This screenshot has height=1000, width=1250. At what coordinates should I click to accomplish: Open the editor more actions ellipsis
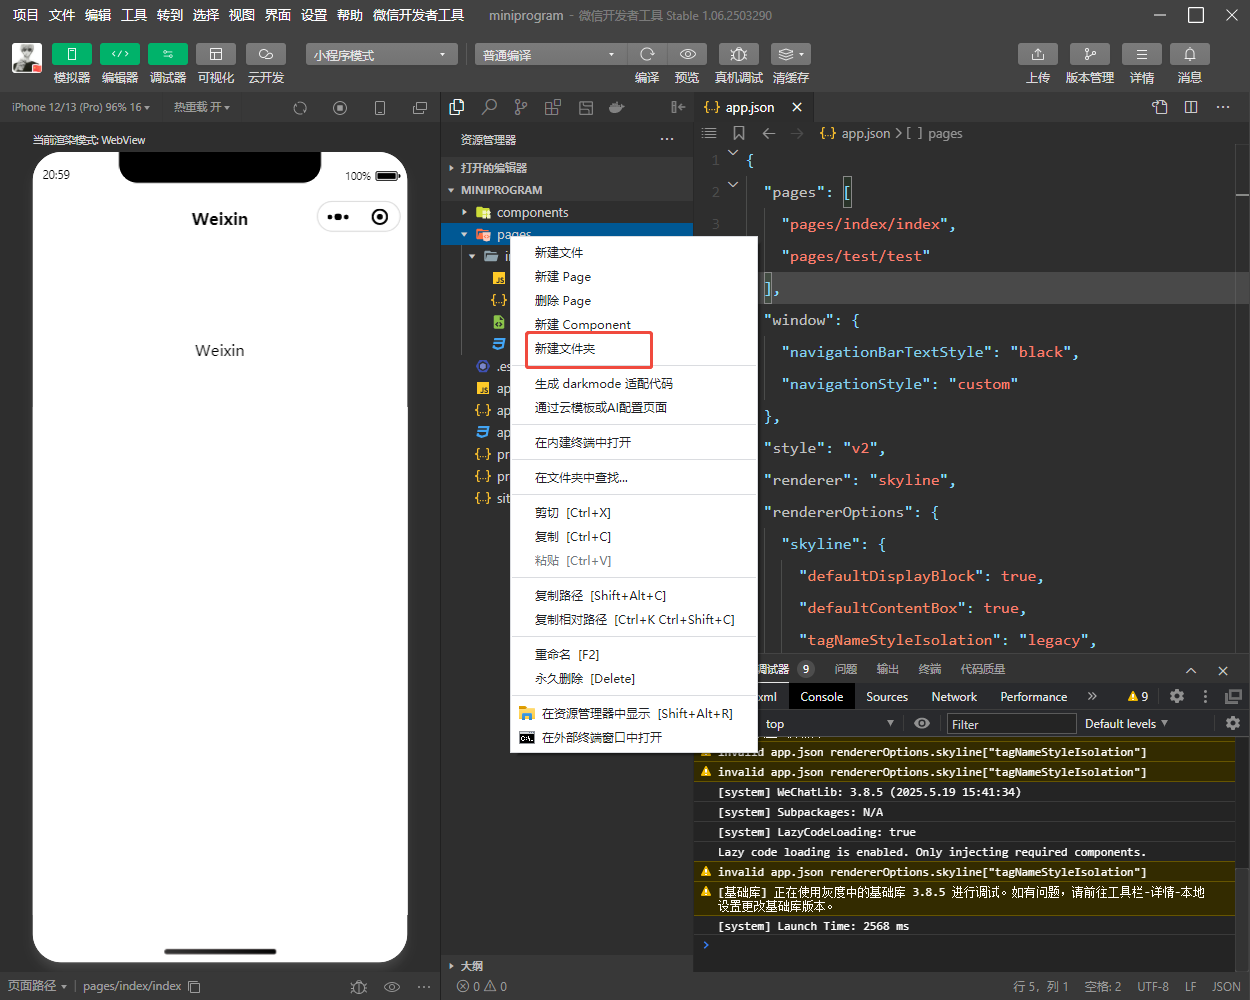click(1223, 107)
